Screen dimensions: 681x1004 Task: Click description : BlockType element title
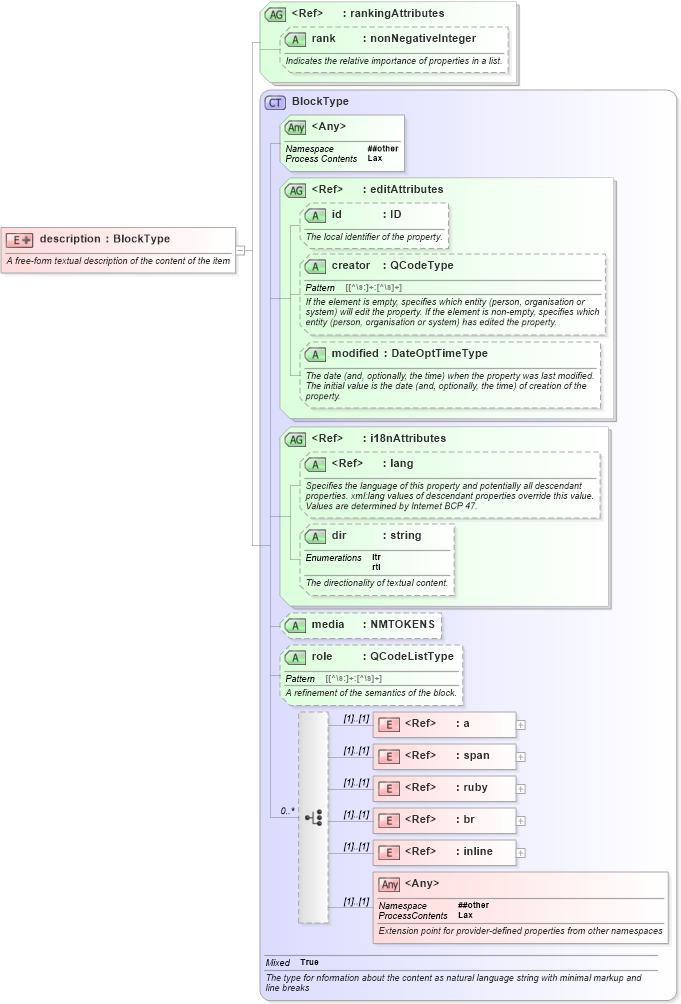tap(105, 239)
